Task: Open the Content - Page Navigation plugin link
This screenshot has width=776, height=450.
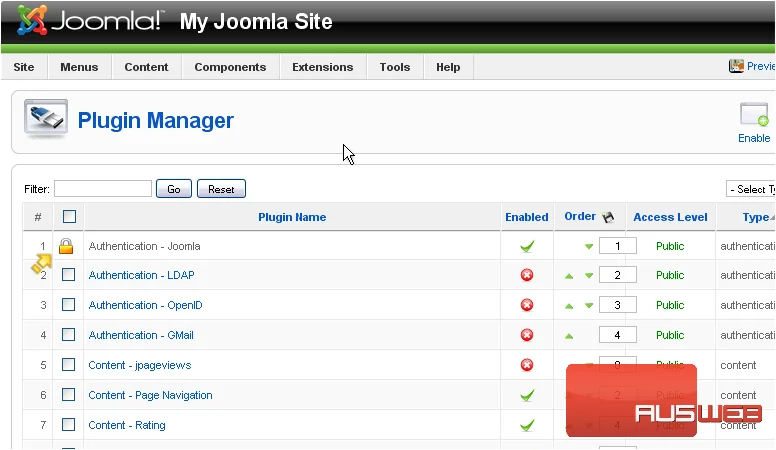Action: (x=150, y=395)
